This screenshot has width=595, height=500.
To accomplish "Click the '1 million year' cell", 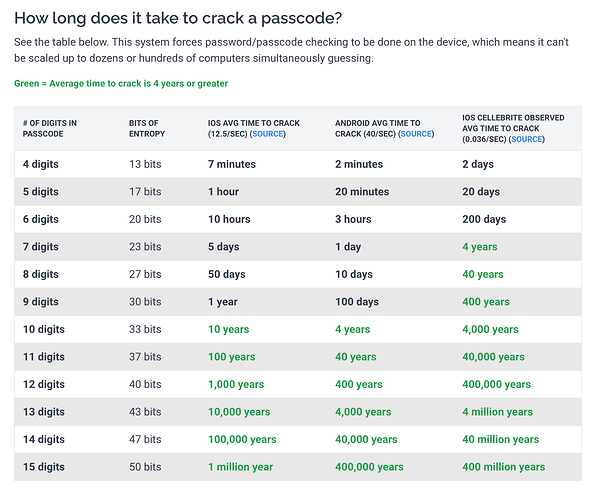I will click(241, 467).
